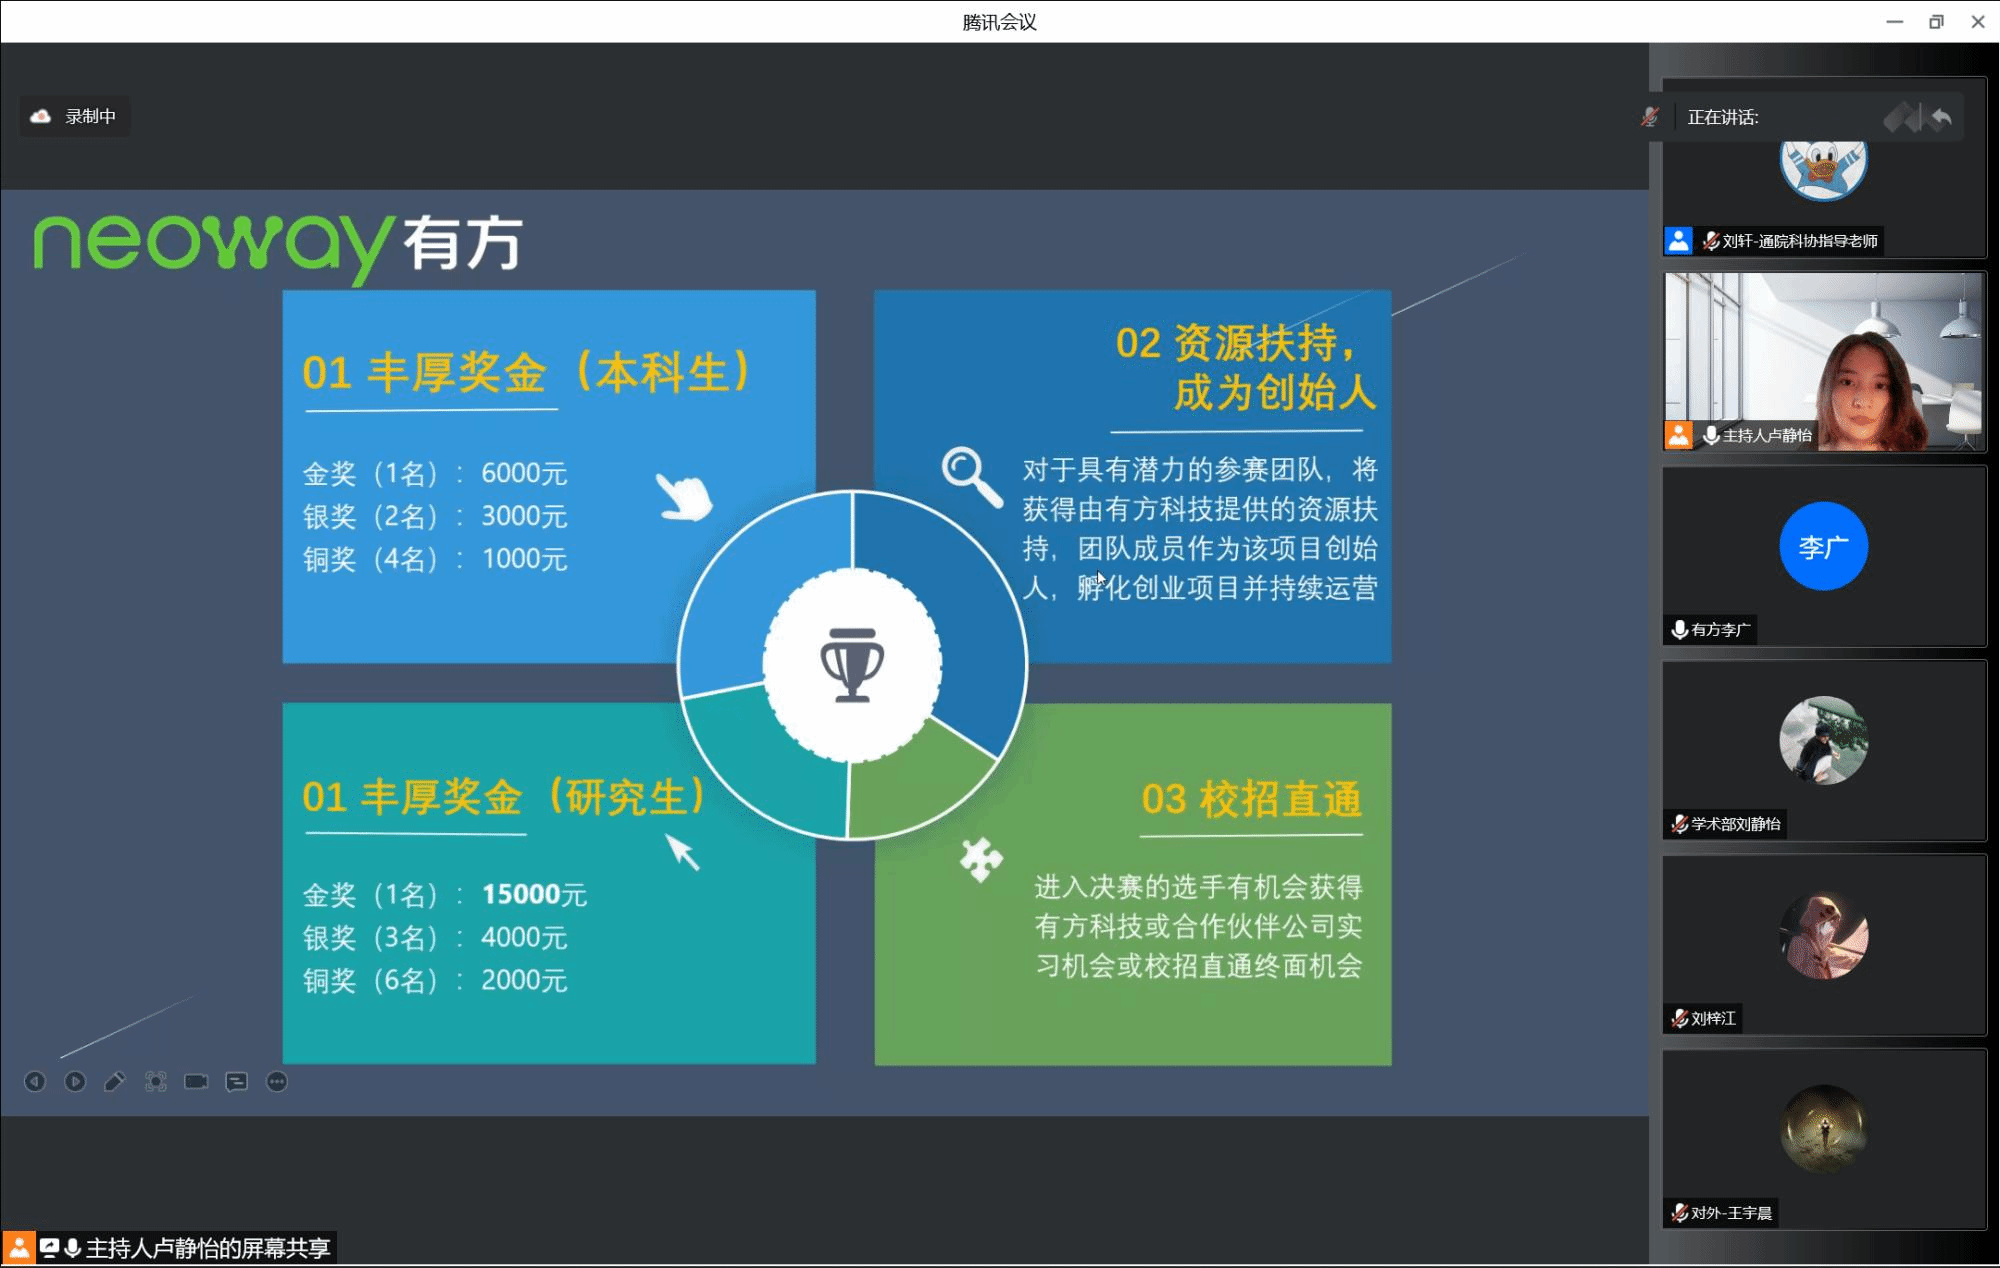Click the orange host icon at bottom-left
The image size is (2000, 1268).
tap(18, 1248)
